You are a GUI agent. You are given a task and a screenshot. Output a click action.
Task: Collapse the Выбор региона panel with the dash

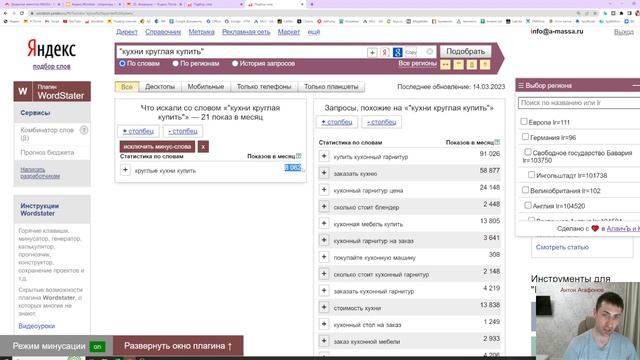tap(636, 86)
